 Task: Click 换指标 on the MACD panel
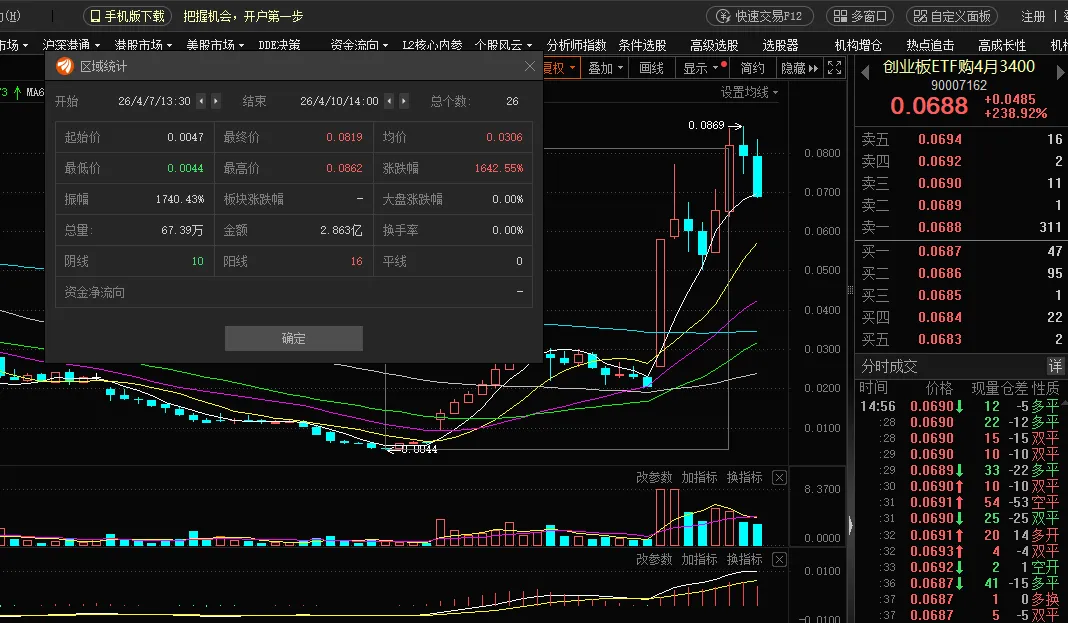tap(744, 559)
